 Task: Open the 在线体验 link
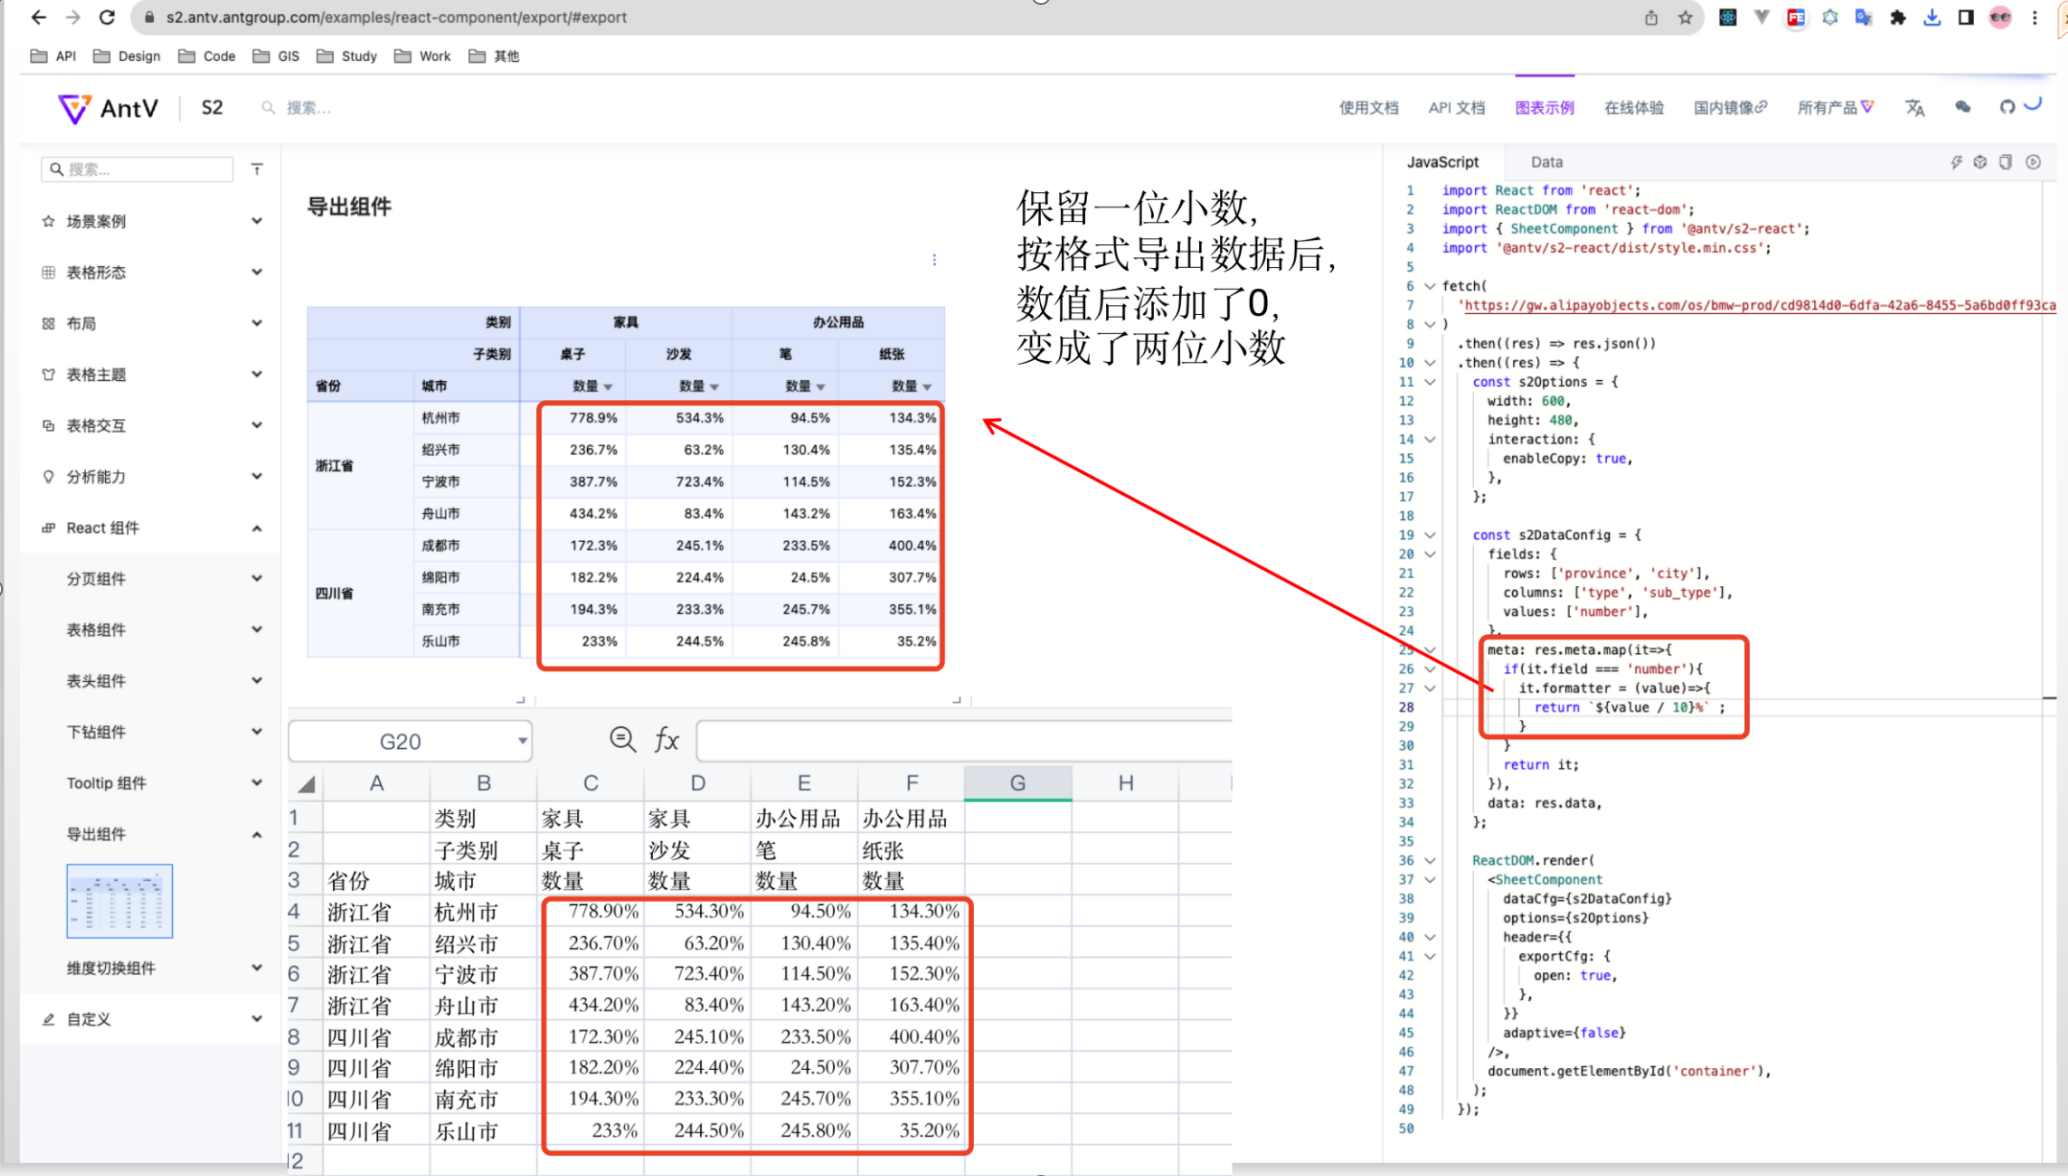[1632, 107]
